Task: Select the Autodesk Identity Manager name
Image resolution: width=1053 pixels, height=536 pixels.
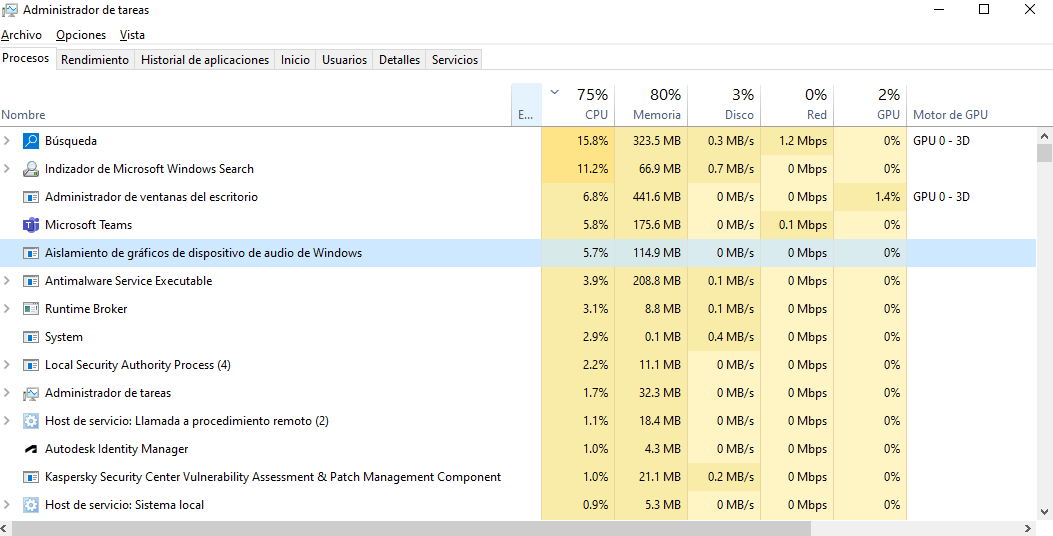Action: (x=116, y=449)
